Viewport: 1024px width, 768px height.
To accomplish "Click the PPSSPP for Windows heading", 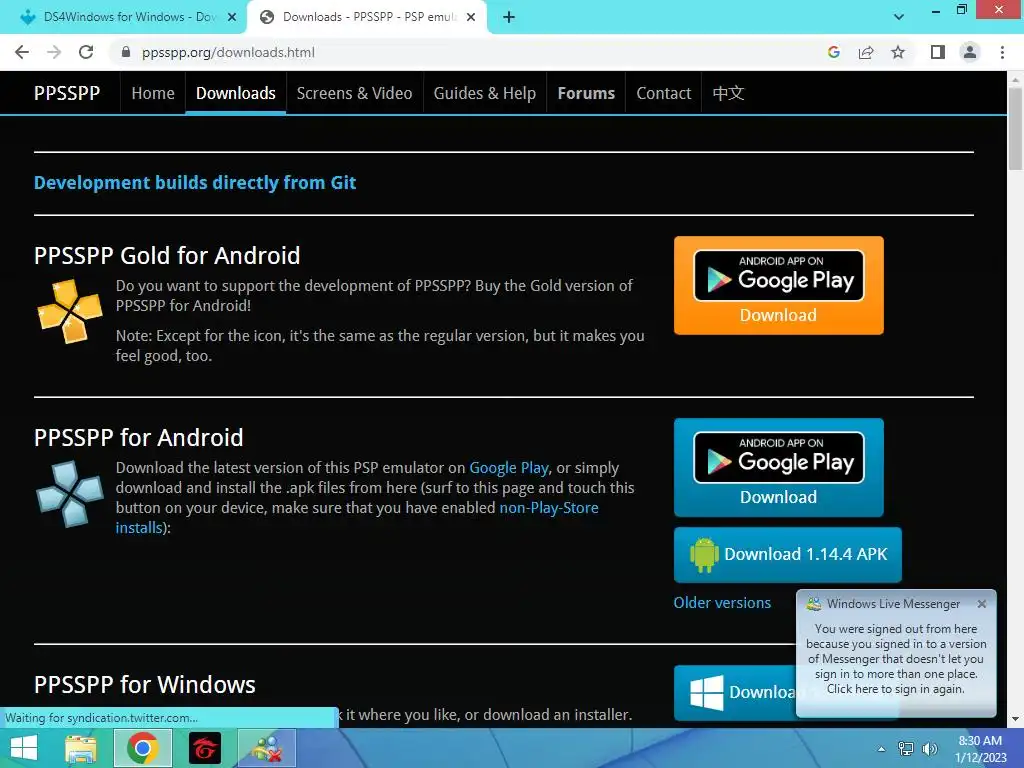I will click(144, 685).
